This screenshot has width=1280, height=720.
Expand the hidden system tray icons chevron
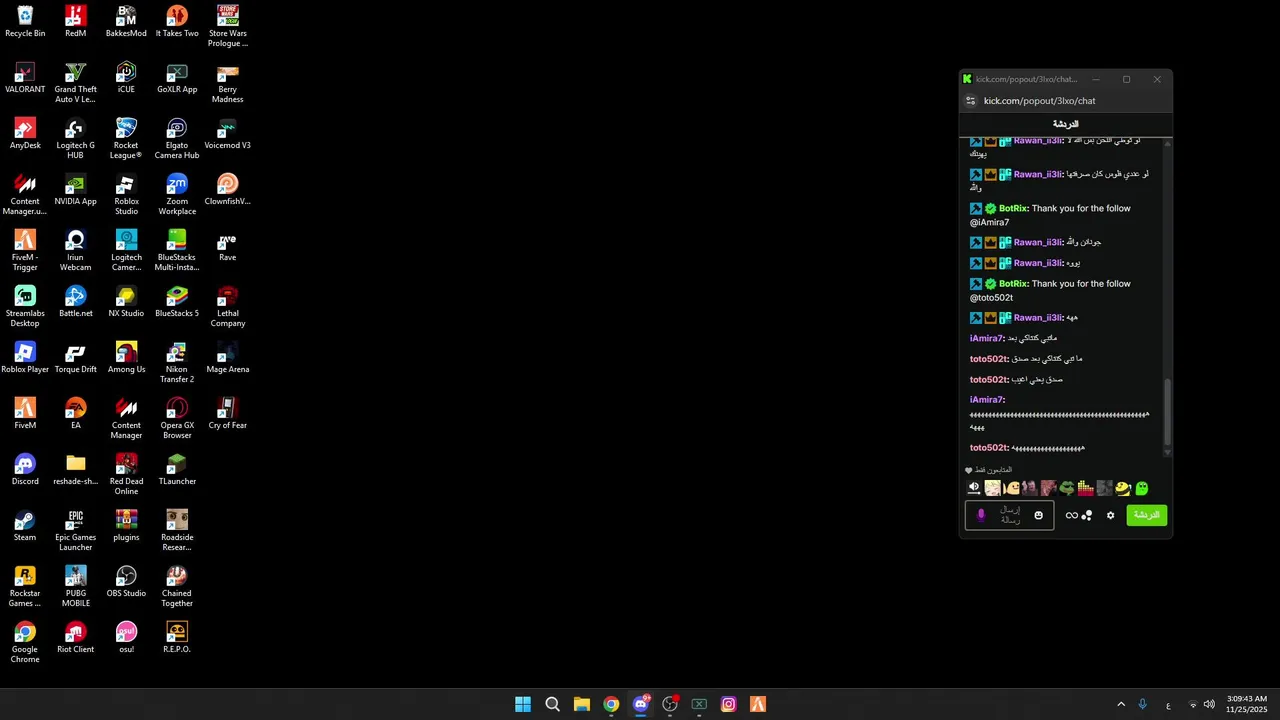coord(1121,704)
